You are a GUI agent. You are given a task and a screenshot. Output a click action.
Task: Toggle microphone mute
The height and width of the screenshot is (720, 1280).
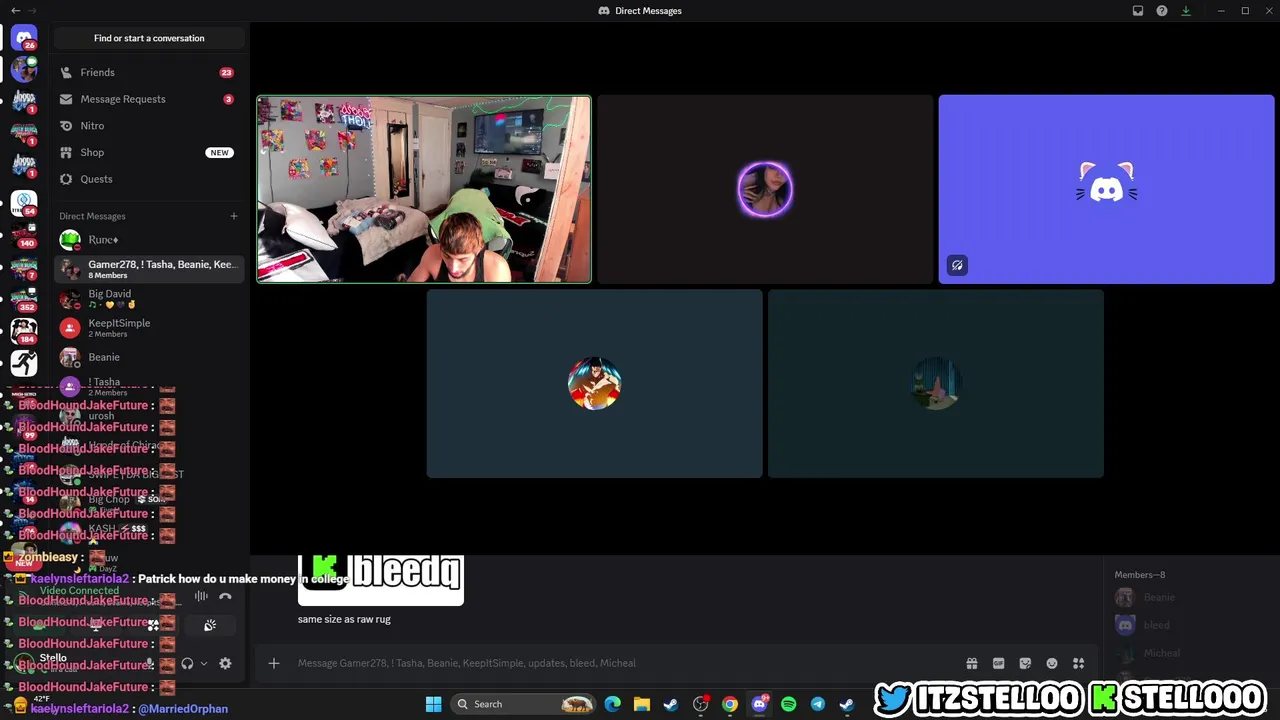(150, 663)
